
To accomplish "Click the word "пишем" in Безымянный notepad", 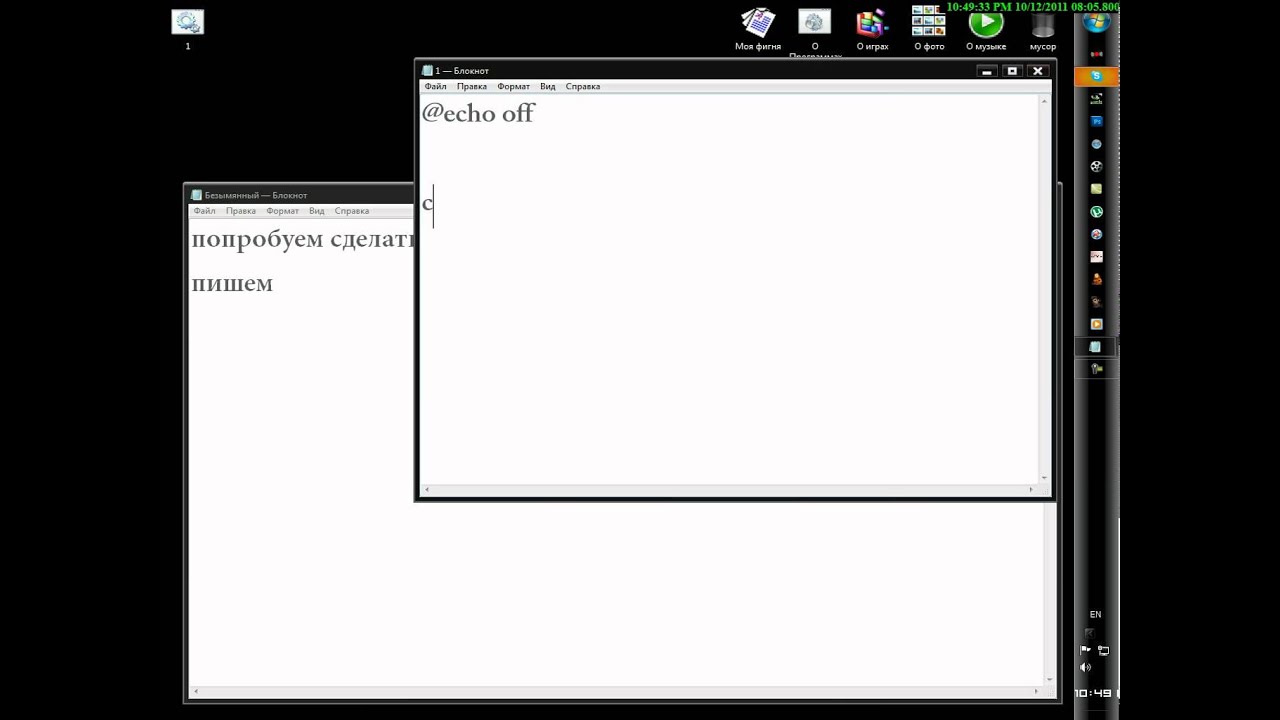I will point(232,284).
